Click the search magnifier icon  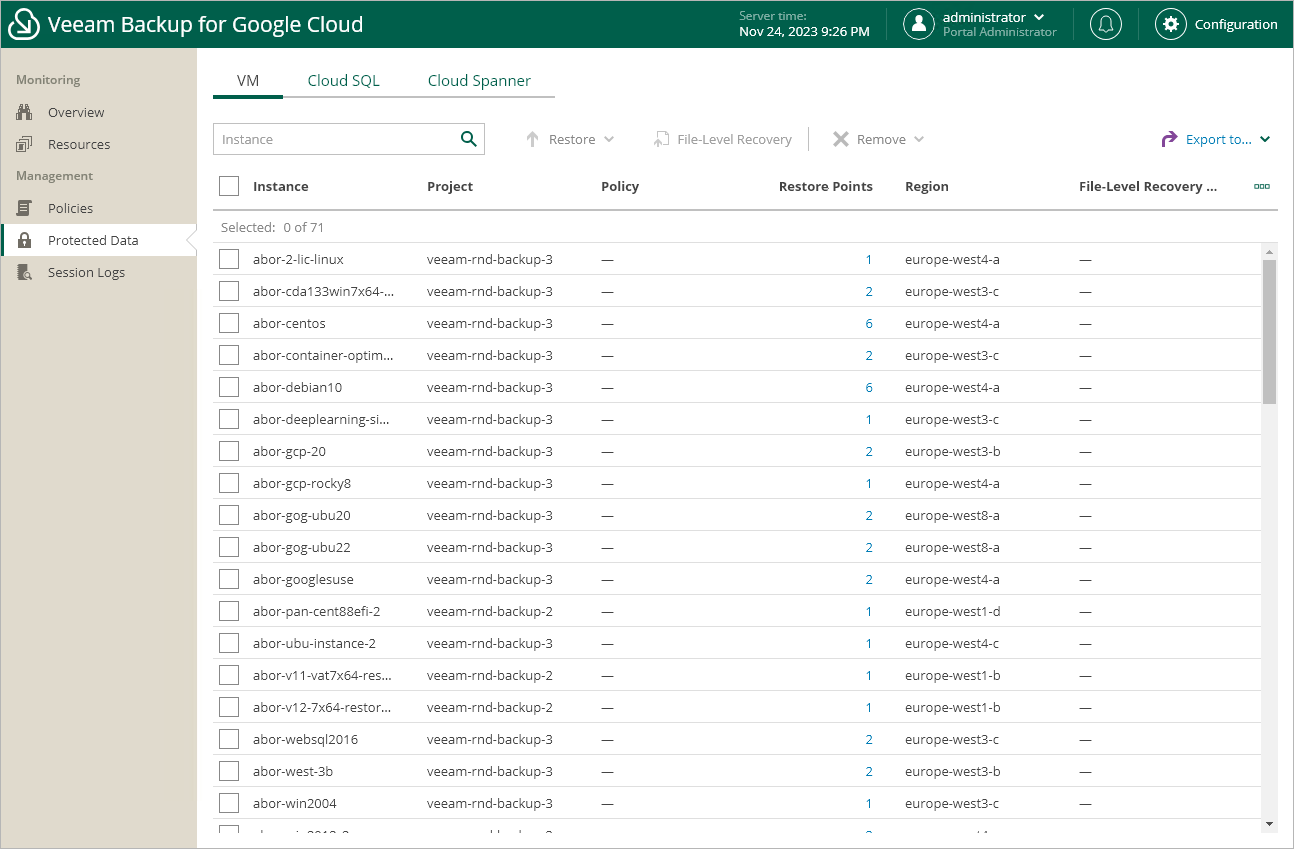pos(468,139)
